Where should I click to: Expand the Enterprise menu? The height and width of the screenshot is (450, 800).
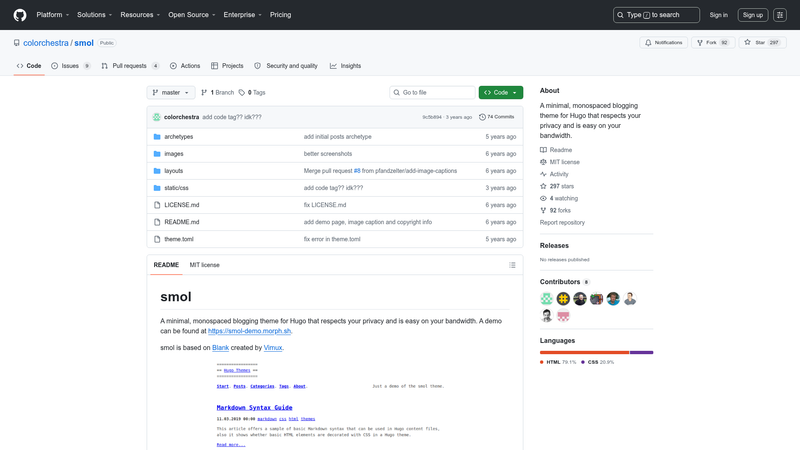[x=242, y=15]
